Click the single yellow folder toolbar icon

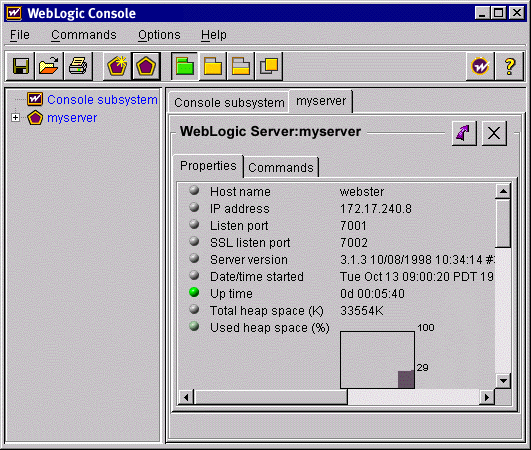[x=213, y=66]
